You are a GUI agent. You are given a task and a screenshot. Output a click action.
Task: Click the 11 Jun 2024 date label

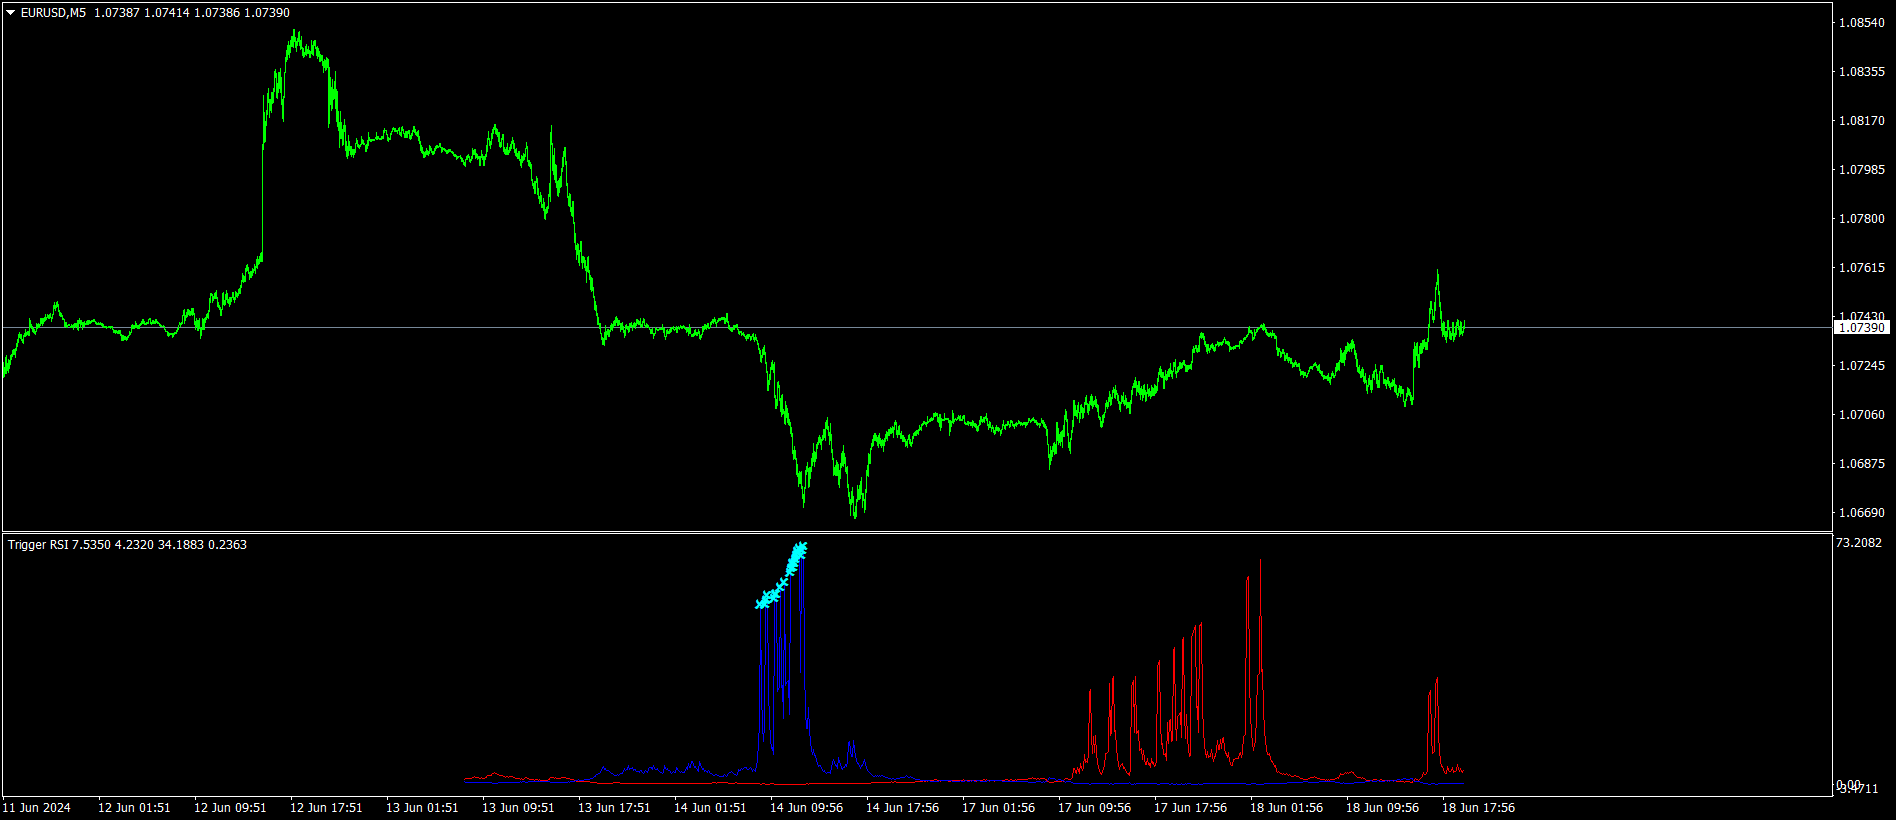[x=37, y=808]
